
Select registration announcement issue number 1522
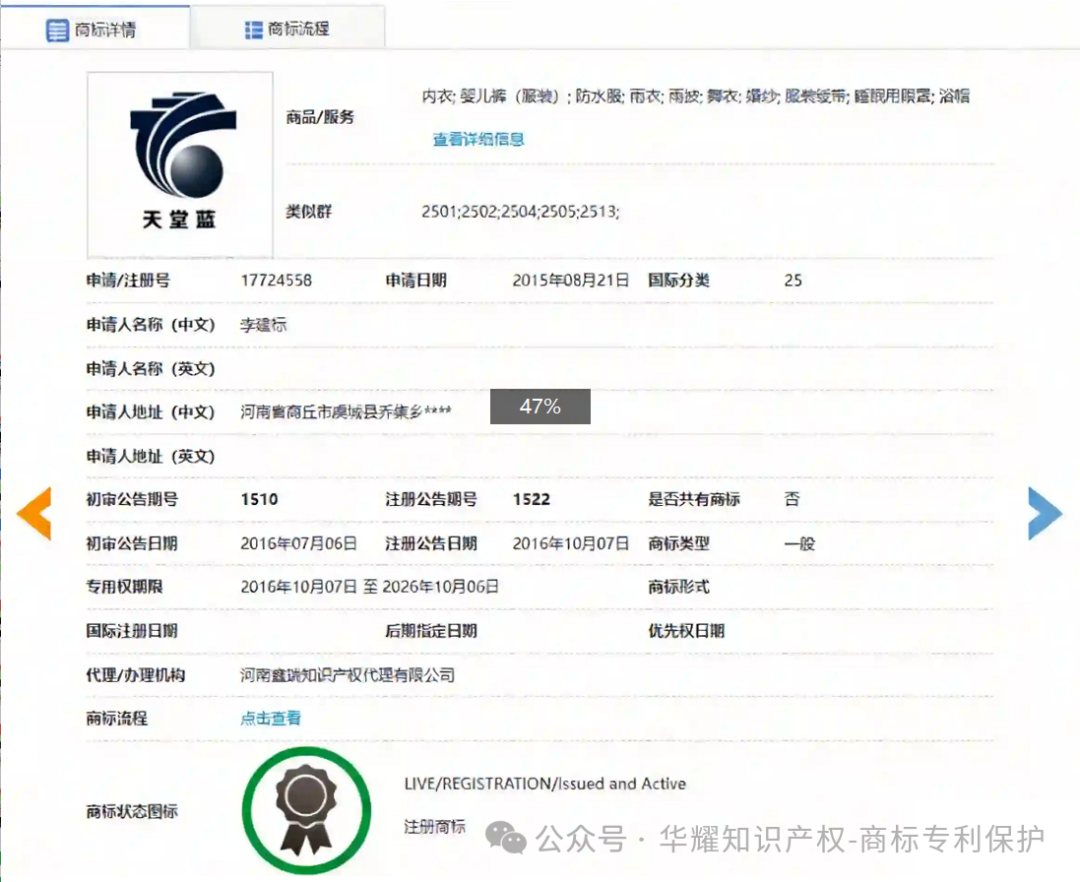[x=531, y=499]
